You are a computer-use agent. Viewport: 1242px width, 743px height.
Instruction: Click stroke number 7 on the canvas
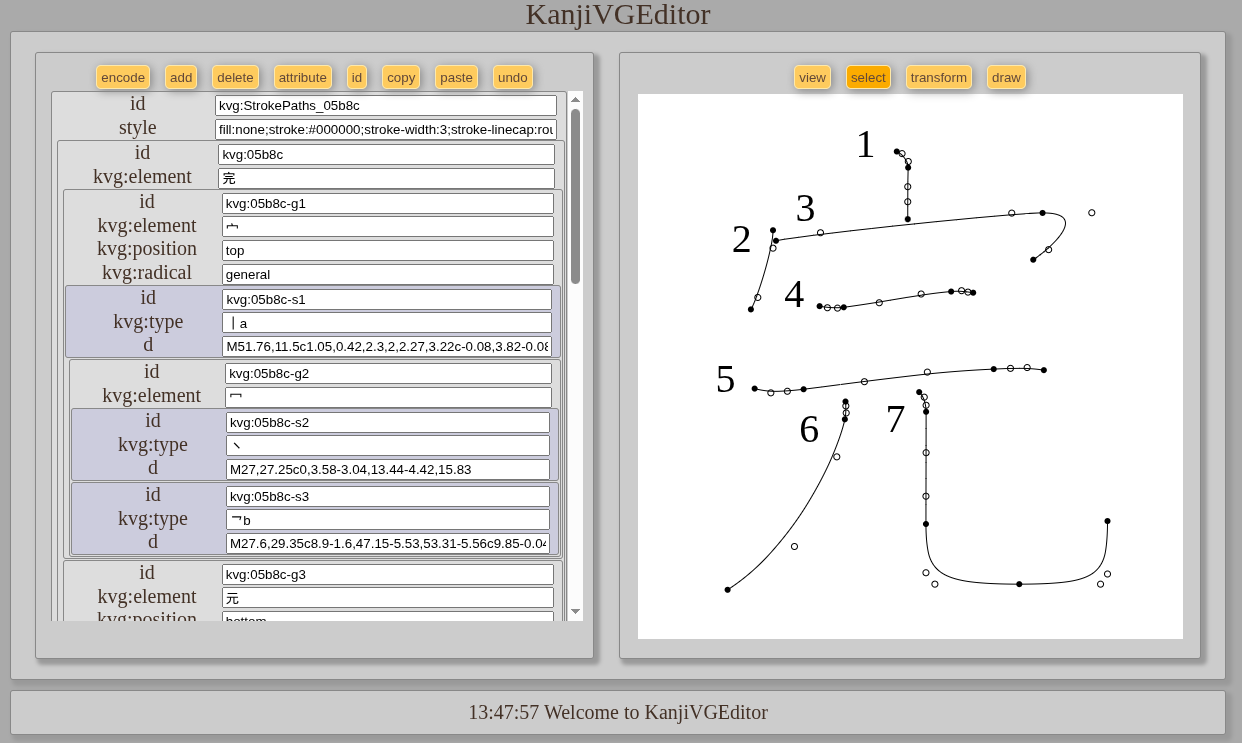pos(895,418)
